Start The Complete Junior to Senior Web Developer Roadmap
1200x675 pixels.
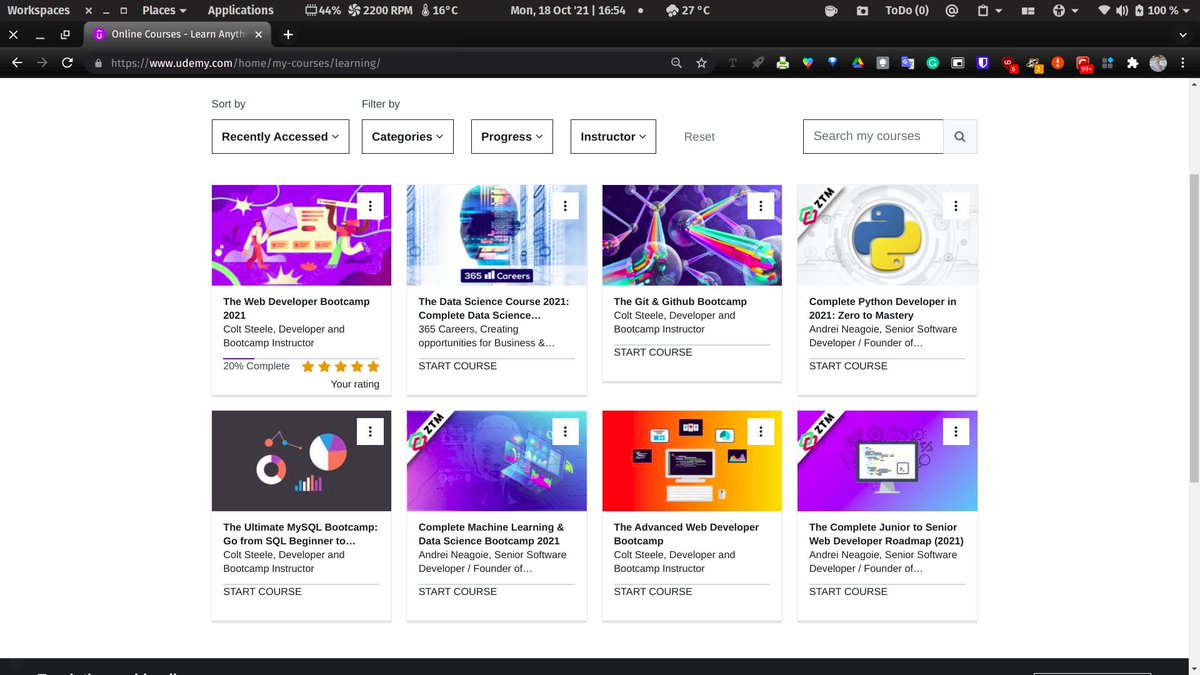(x=848, y=592)
